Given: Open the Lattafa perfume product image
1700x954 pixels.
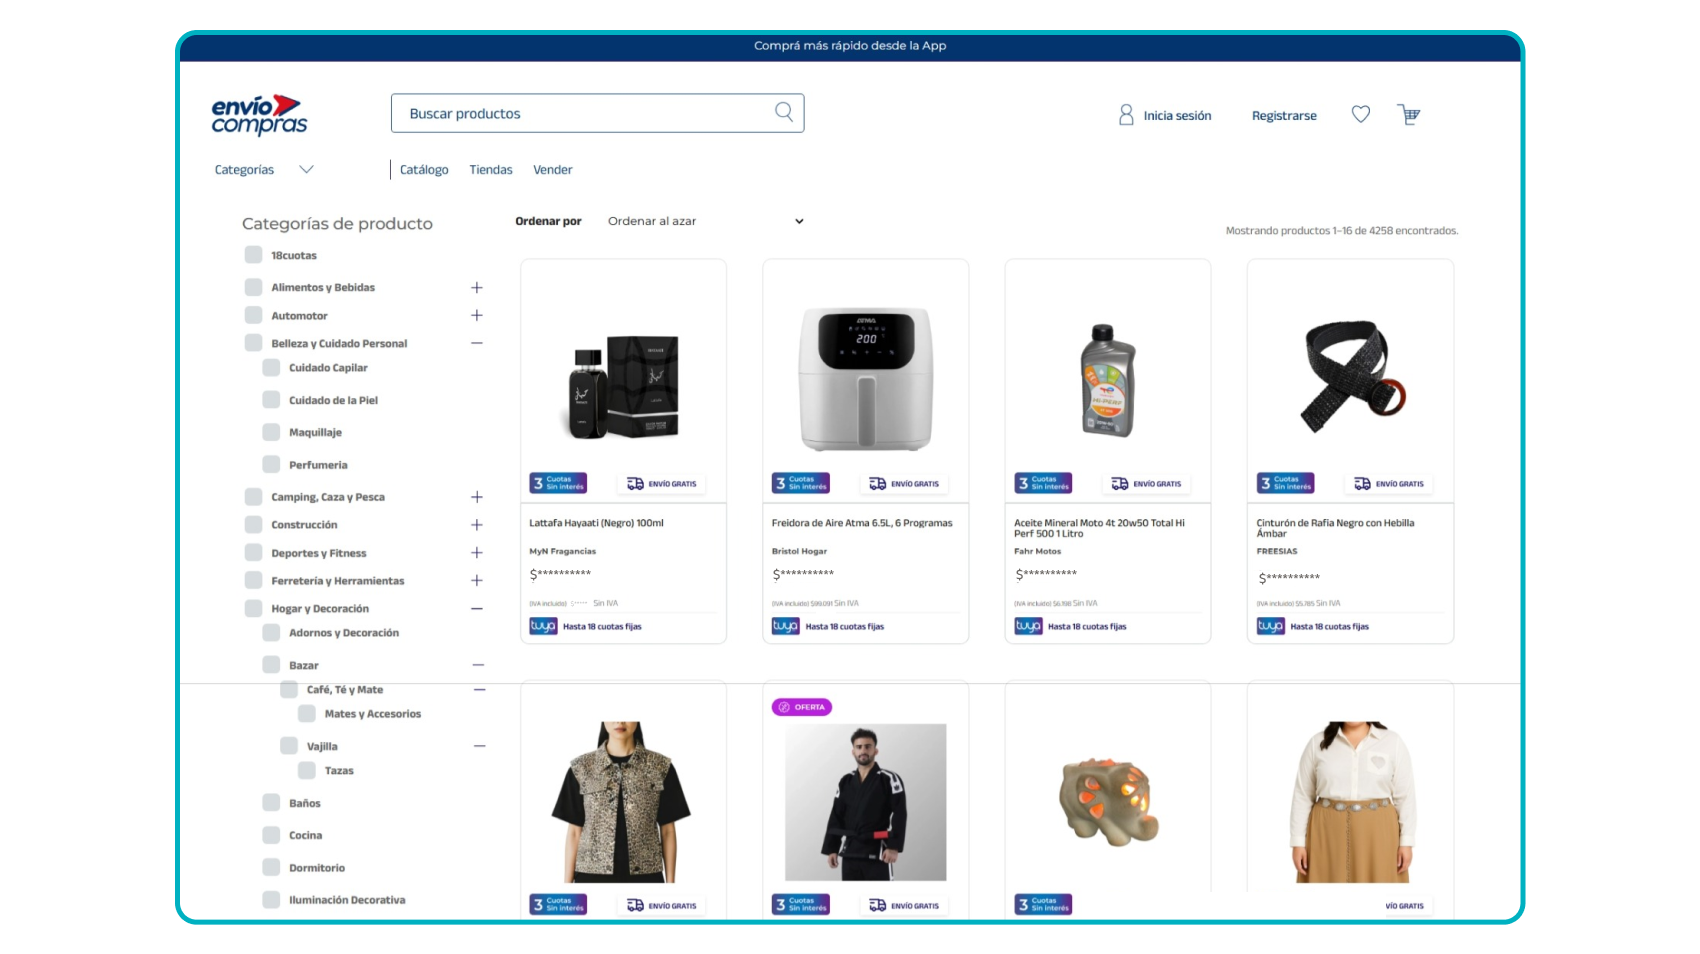Looking at the screenshot, I should pos(623,386).
